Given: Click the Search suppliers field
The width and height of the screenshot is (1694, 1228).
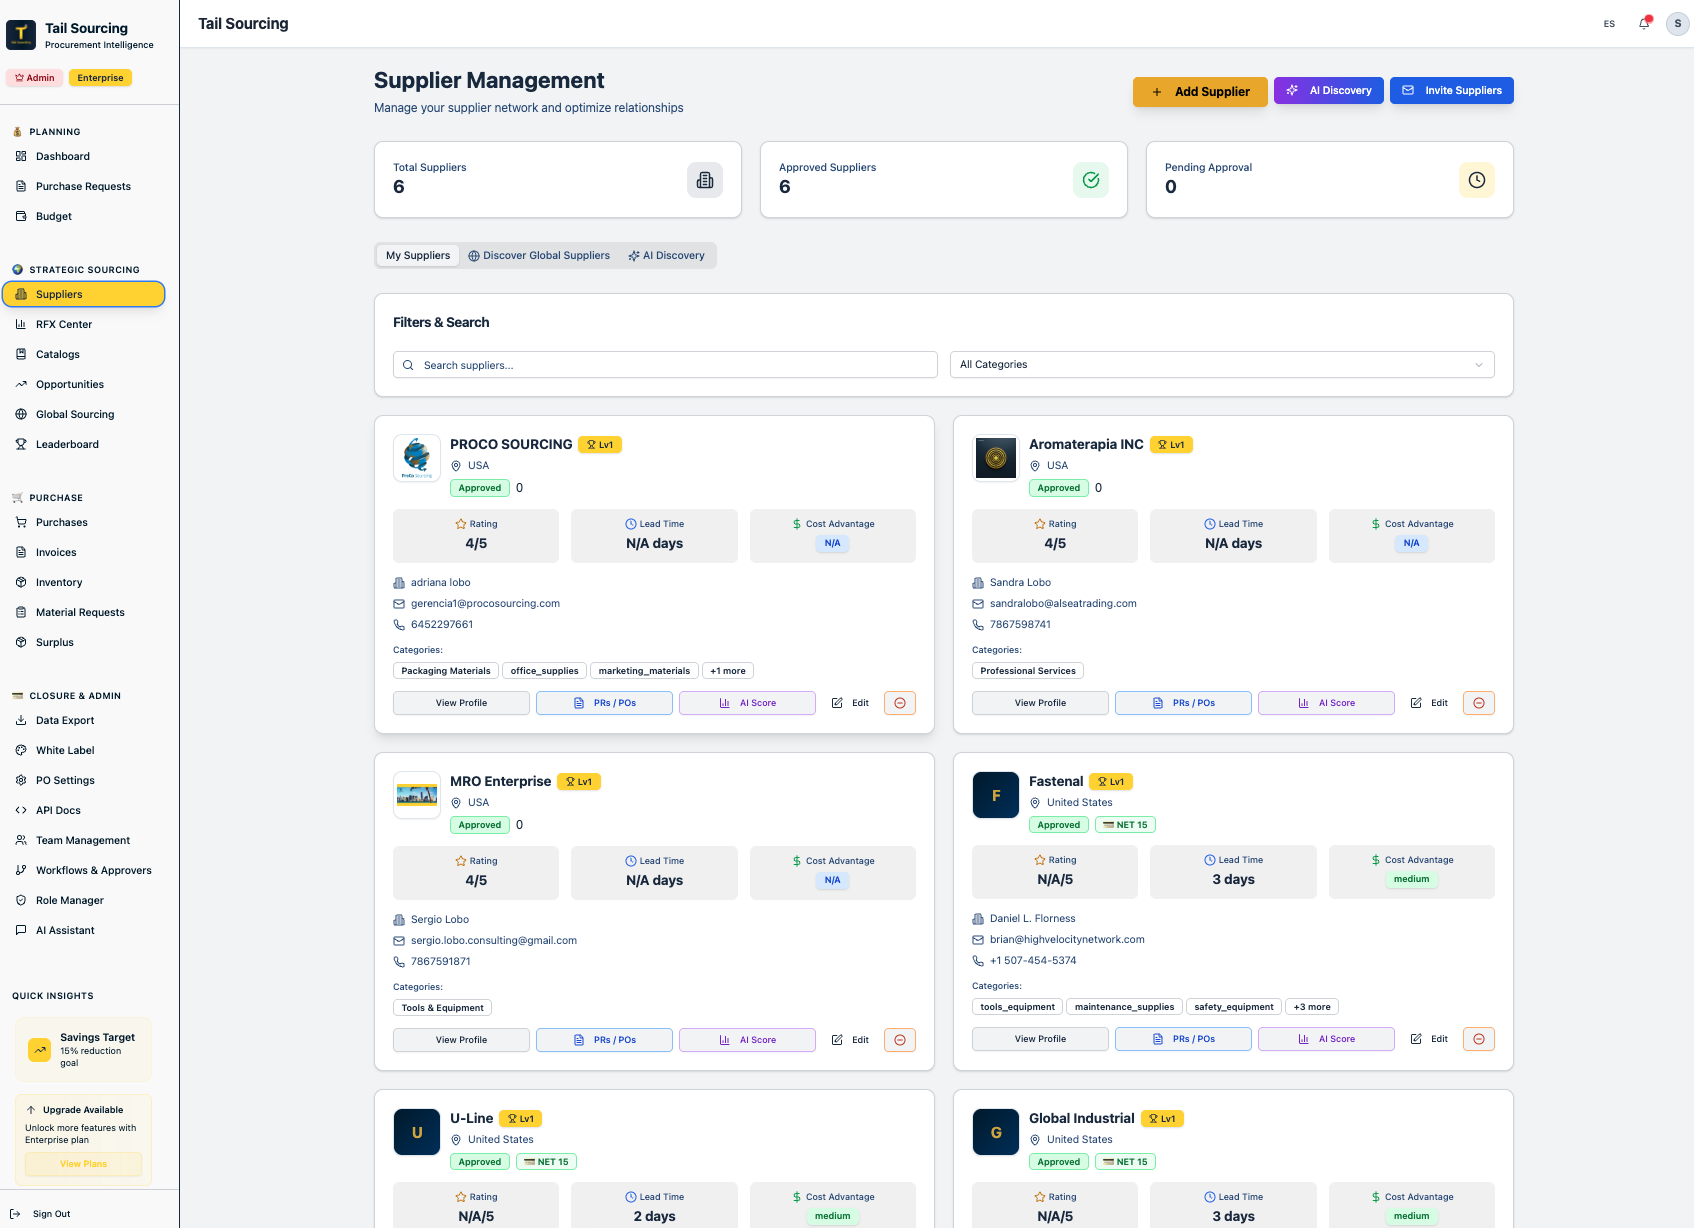Looking at the screenshot, I should [x=665, y=365].
